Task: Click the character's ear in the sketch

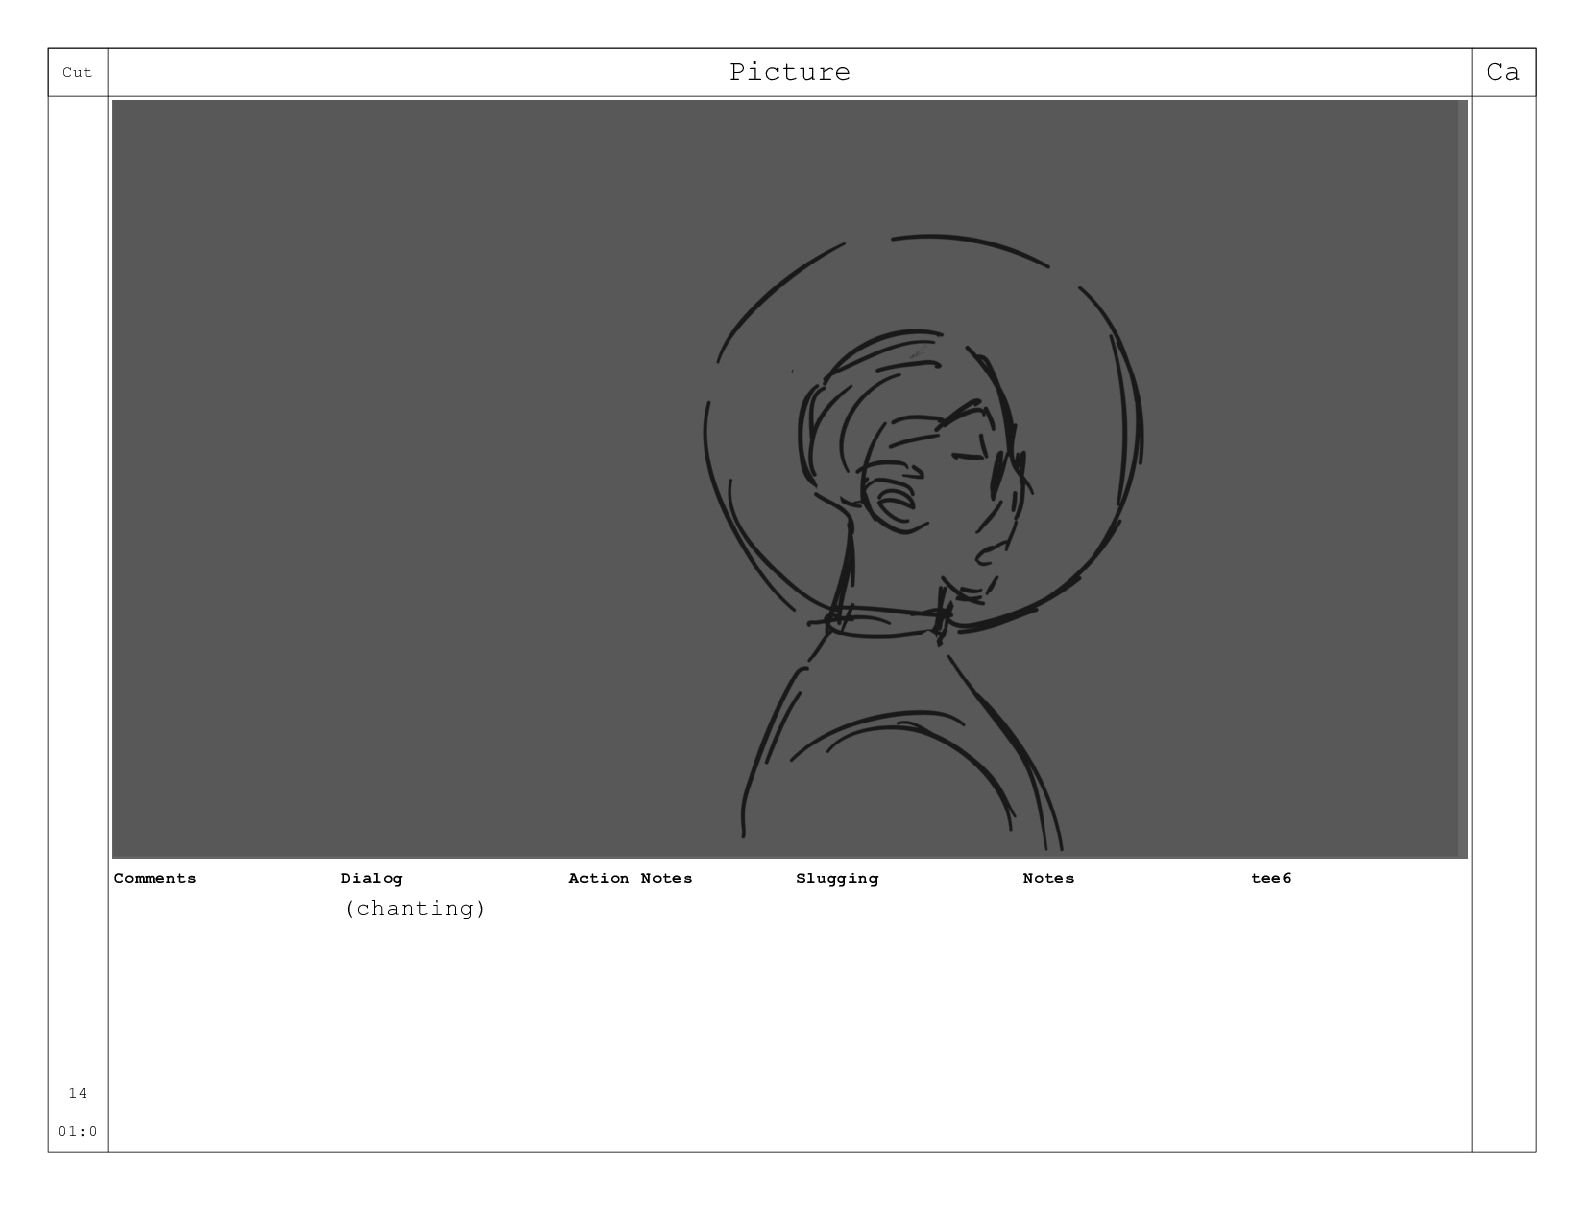Action: click(894, 502)
